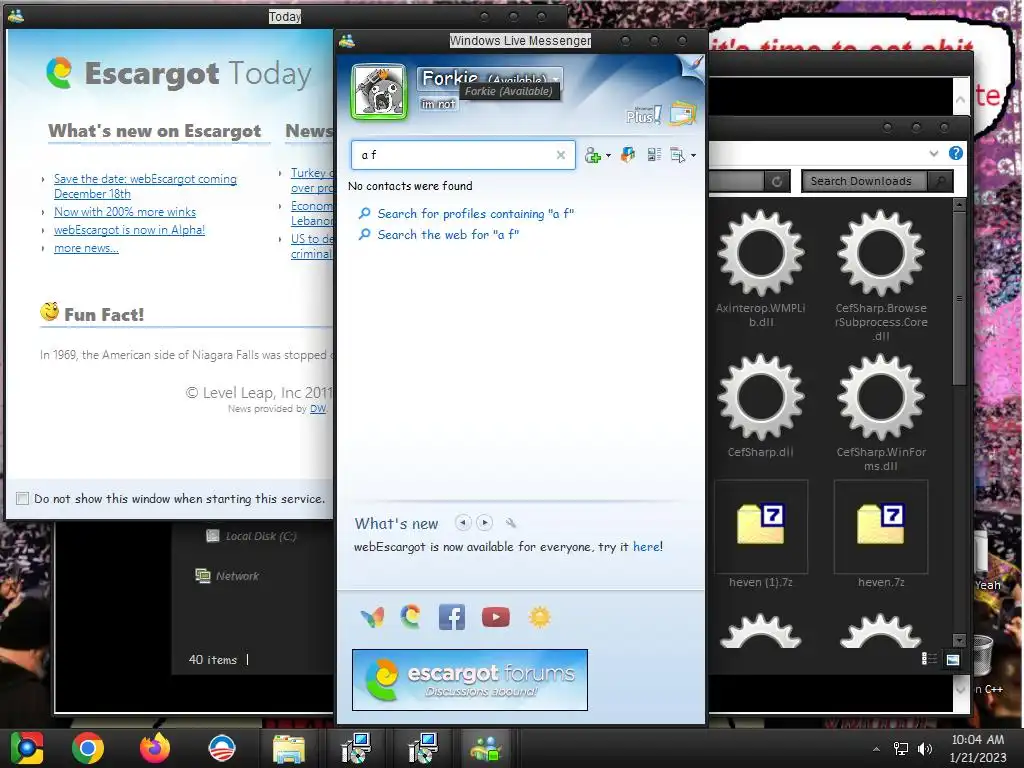Show hidden tray icons arrow
The width and height of the screenshot is (1024, 768).
(x=876, y=748)
